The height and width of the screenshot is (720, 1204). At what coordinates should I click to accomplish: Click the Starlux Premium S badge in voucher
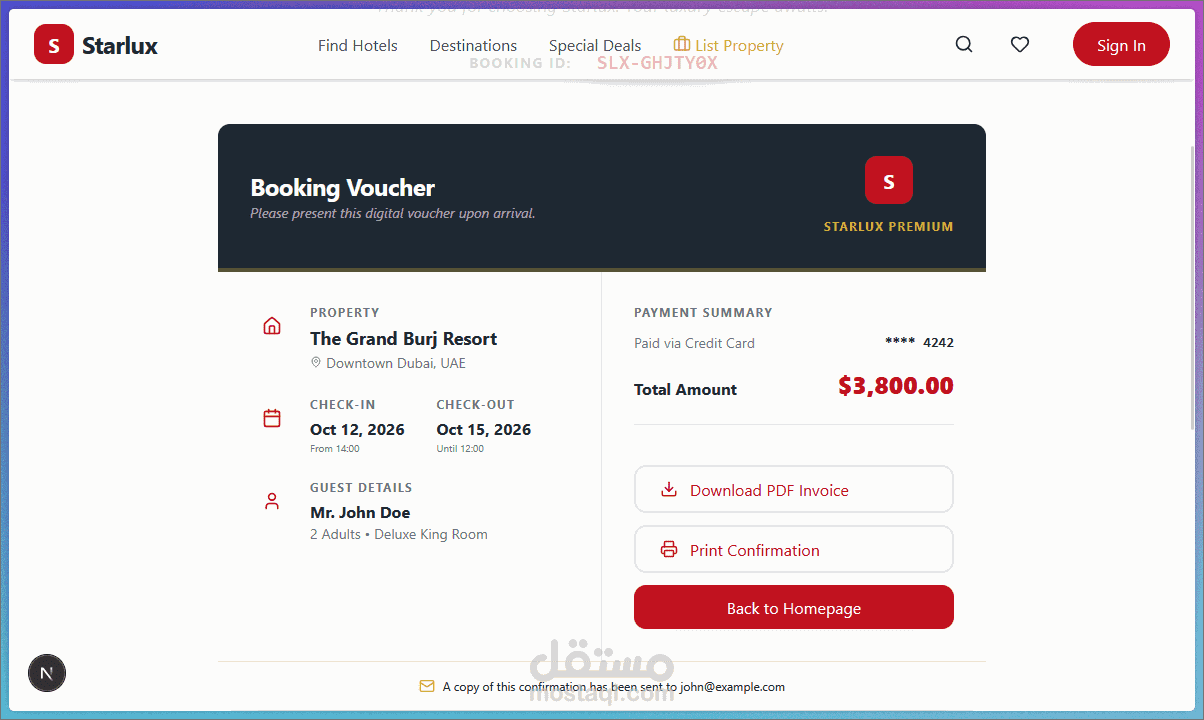pos(888,181)
